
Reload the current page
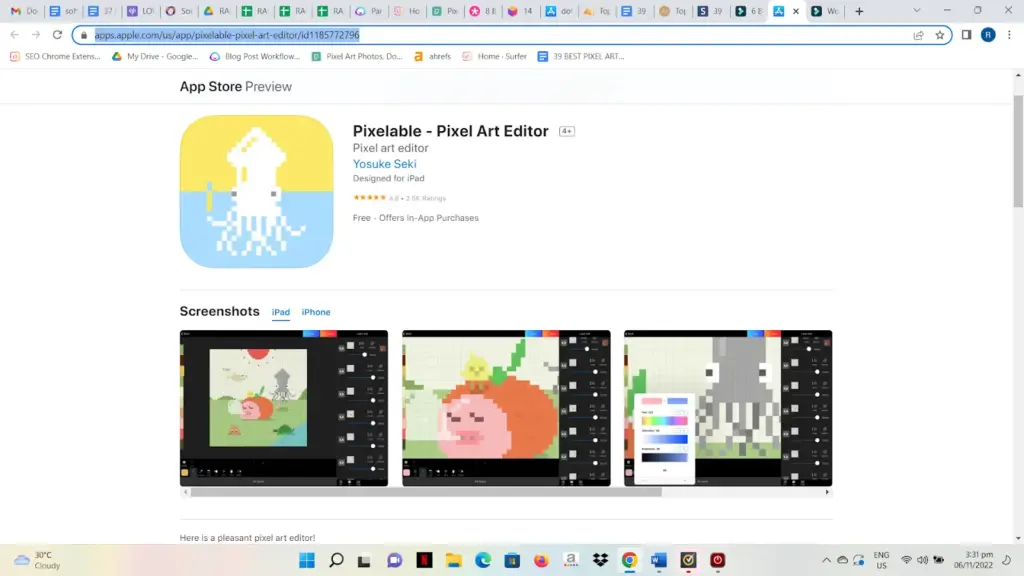(57, 33)
